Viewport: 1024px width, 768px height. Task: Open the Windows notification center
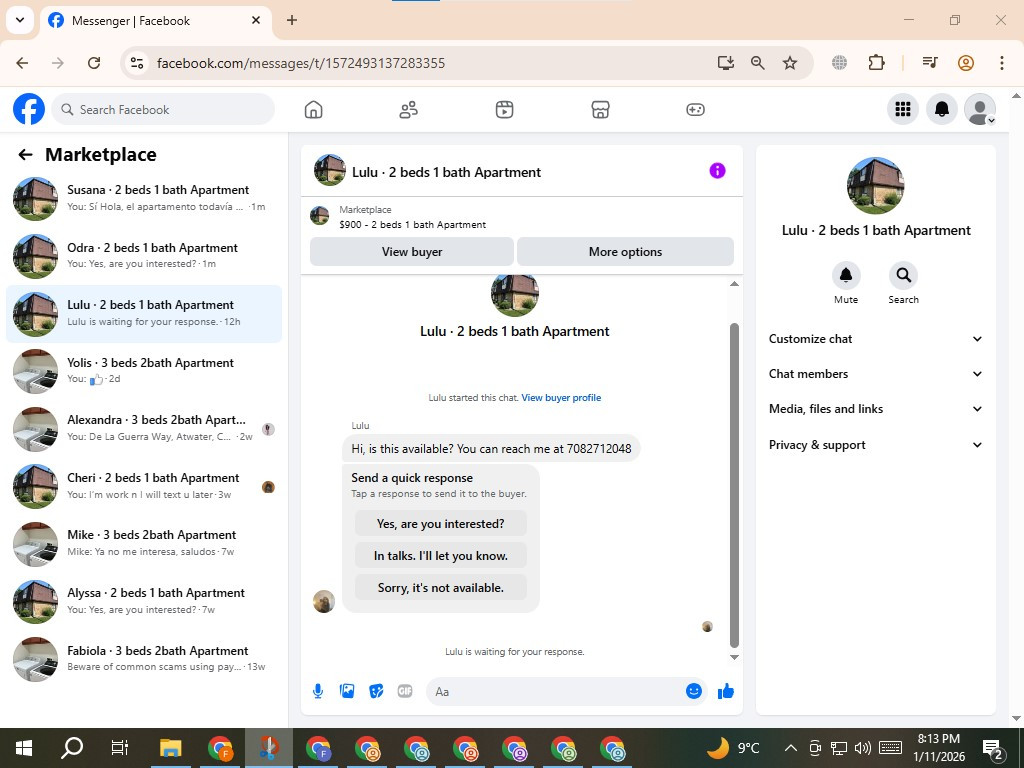tap(993, 748)
